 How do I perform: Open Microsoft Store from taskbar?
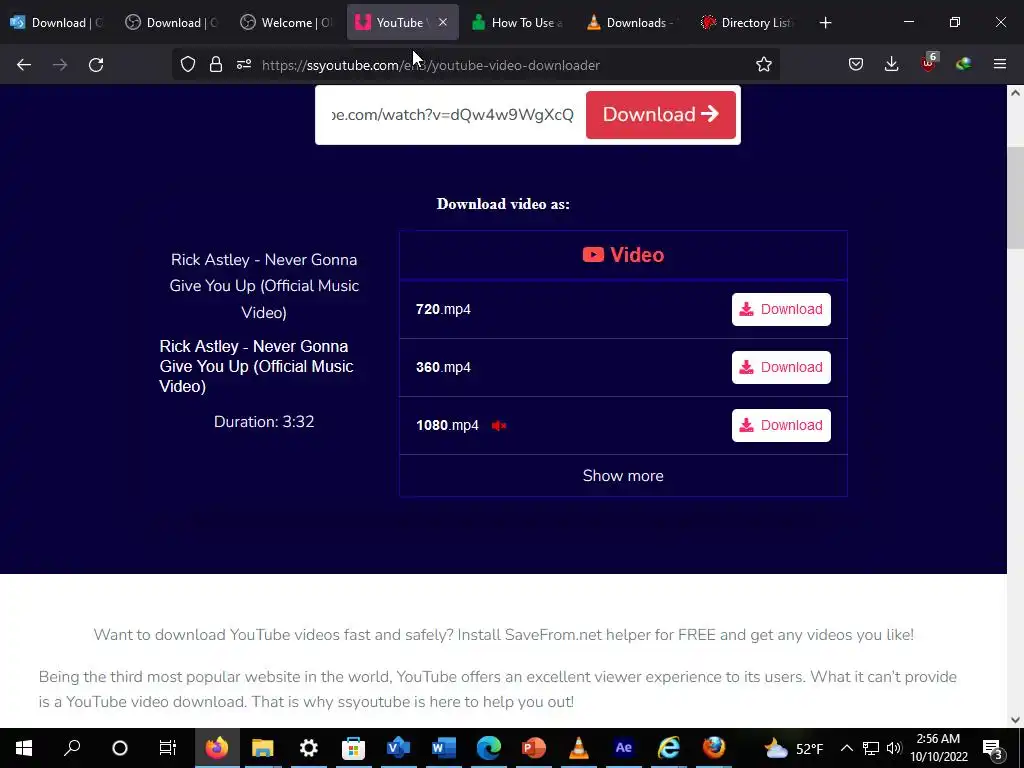(x=353, y=748)
